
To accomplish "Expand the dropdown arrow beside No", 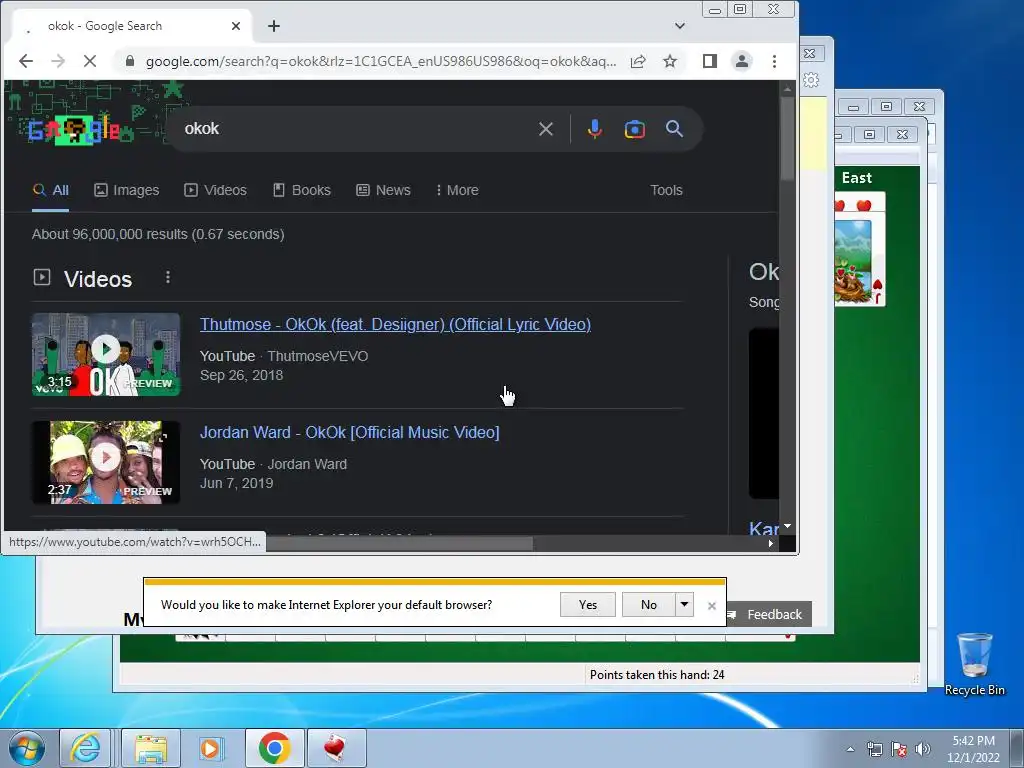I will coord(684,605).
